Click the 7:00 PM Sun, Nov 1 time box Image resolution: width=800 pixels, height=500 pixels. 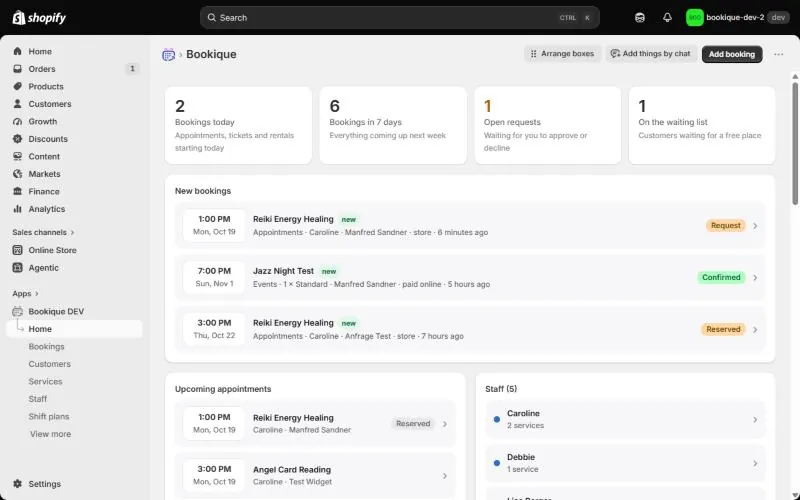pos(214,277)
